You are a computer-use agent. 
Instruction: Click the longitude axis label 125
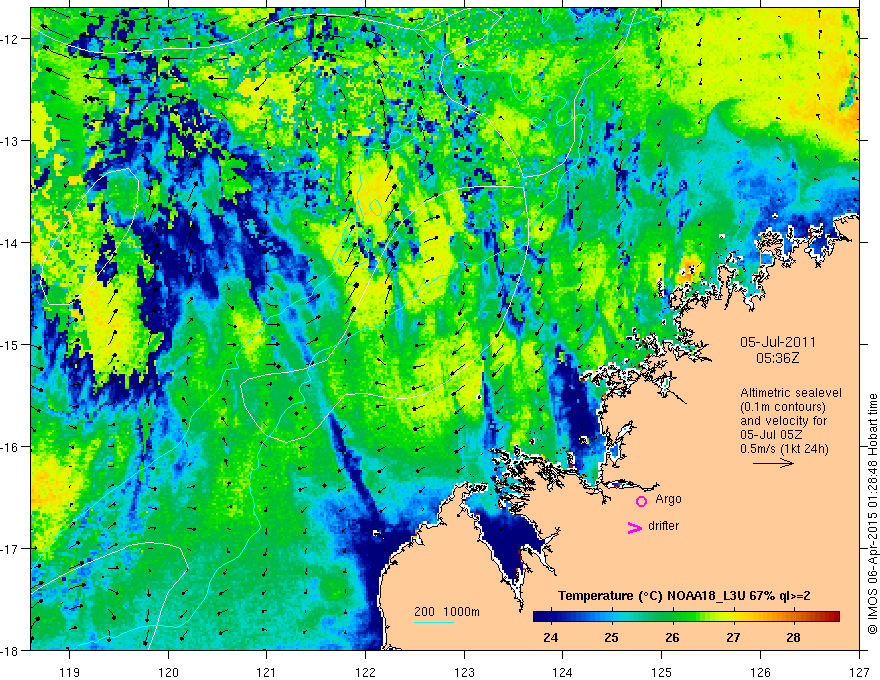[662, 672]
